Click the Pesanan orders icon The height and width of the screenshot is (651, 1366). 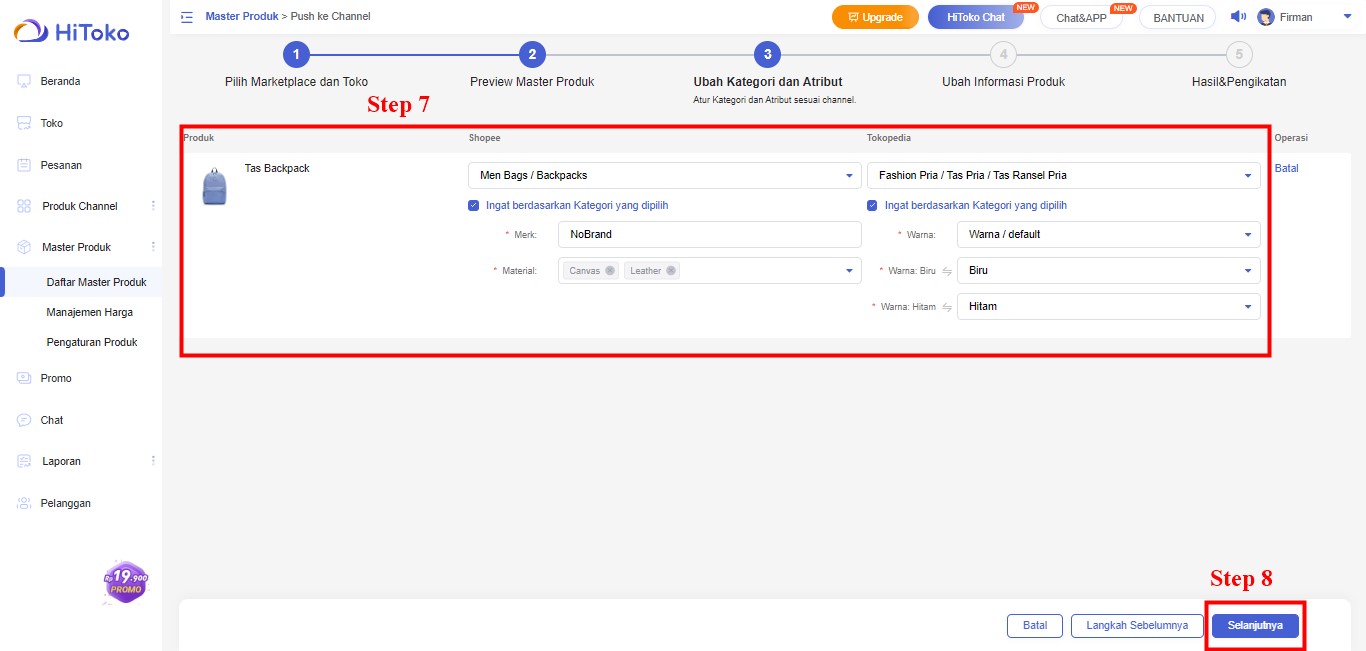tap(24, 165)
